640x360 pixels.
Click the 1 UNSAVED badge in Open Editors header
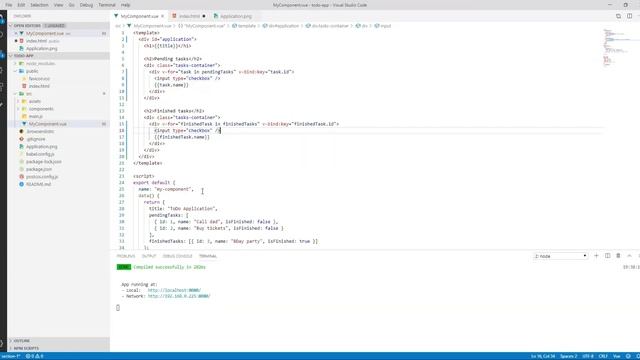tap(55, 26)
